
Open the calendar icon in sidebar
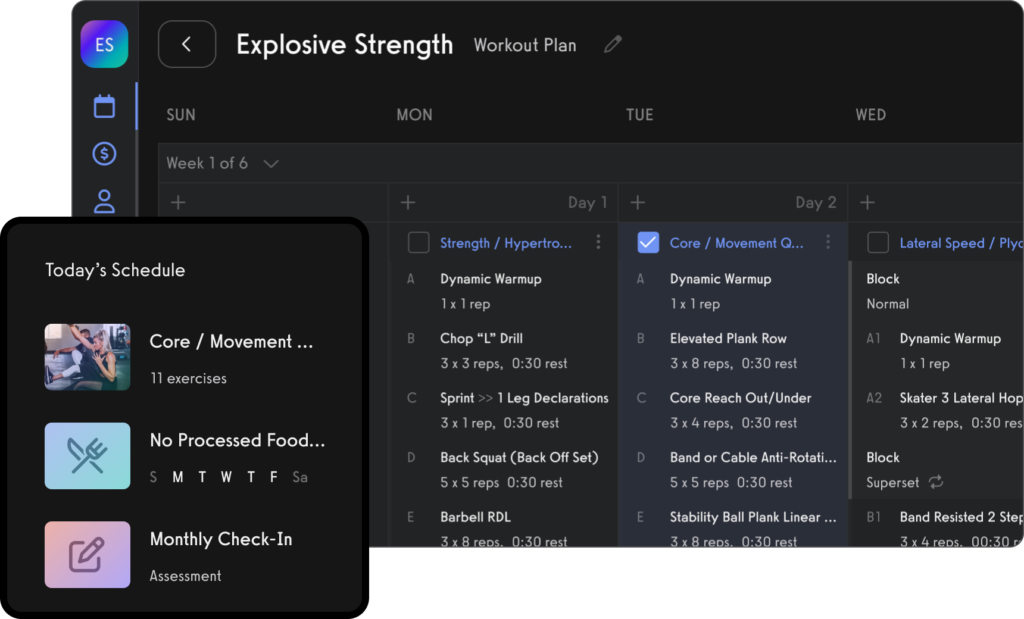104,107
